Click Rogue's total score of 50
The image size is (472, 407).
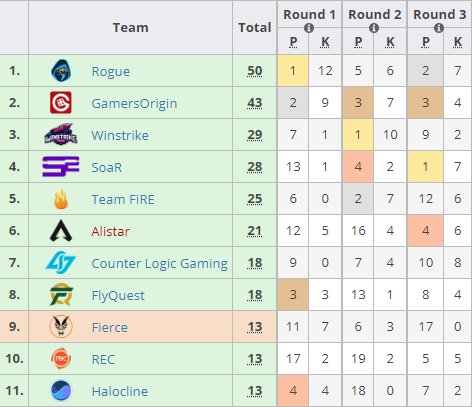pos(255,71)
